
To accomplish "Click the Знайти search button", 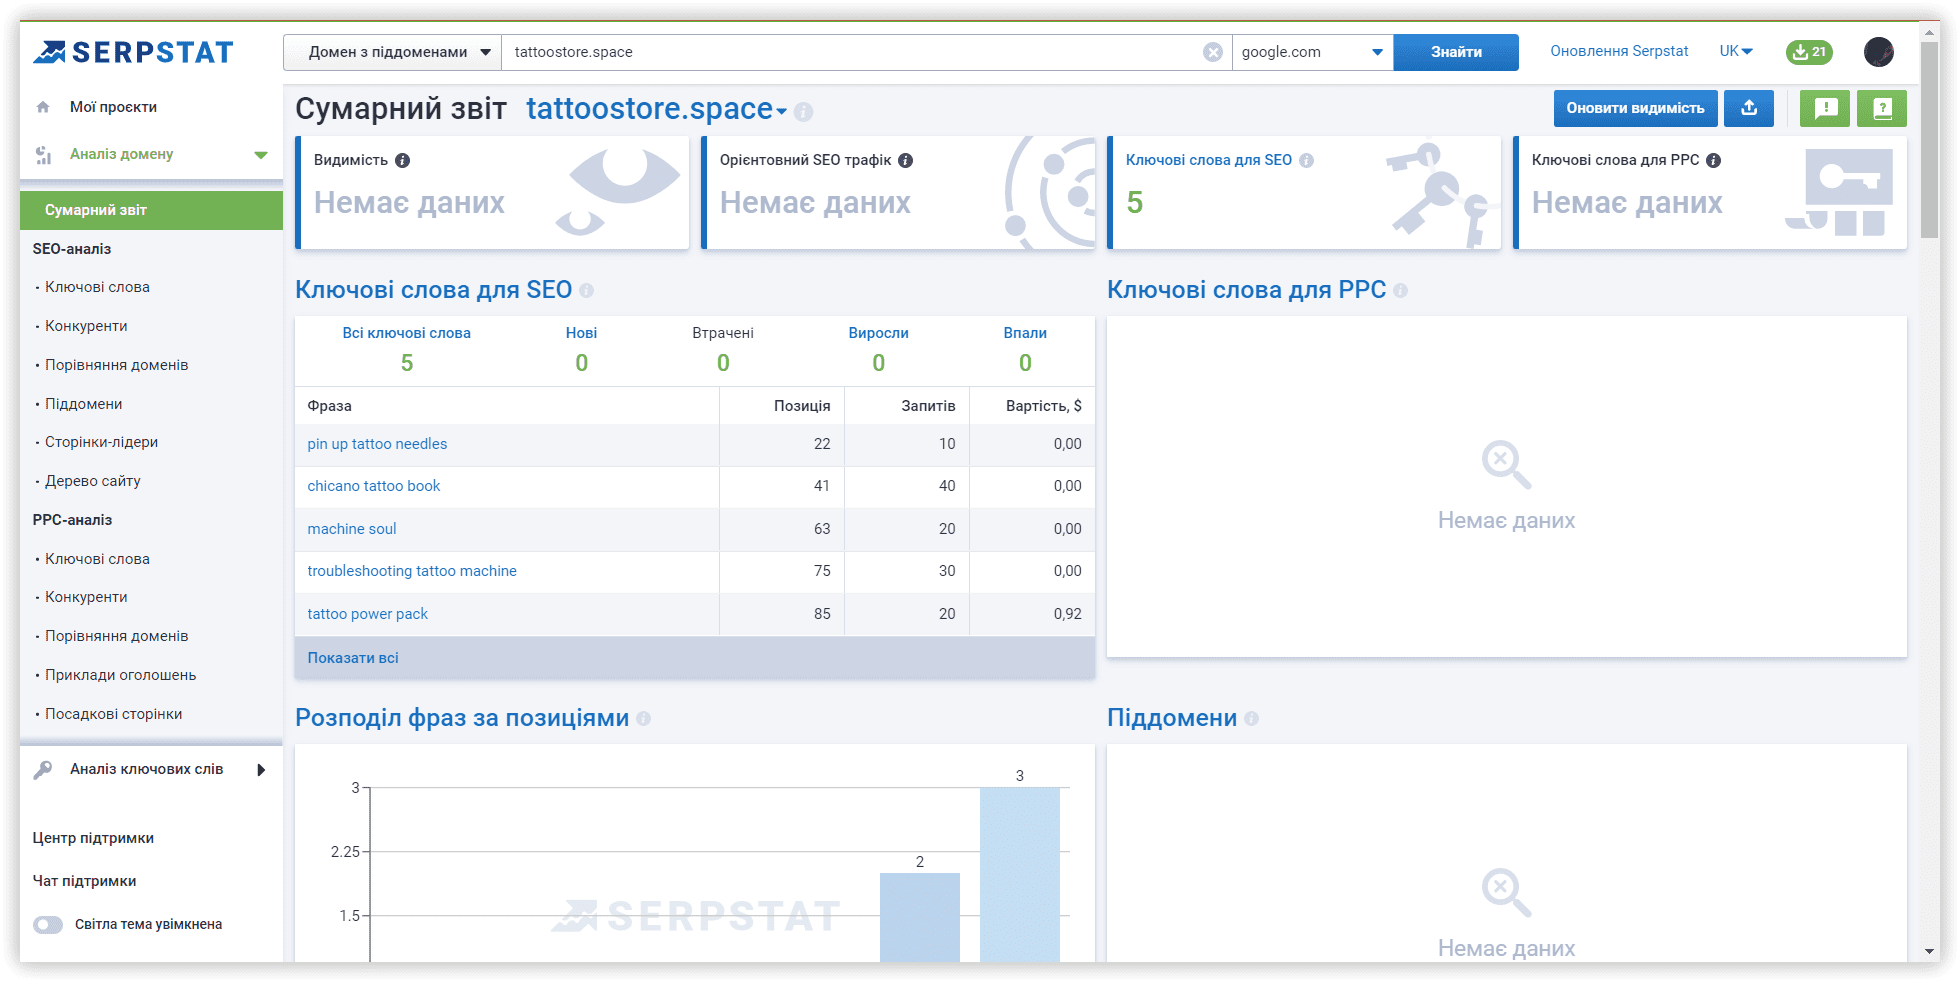I will tap(1456, 52).
